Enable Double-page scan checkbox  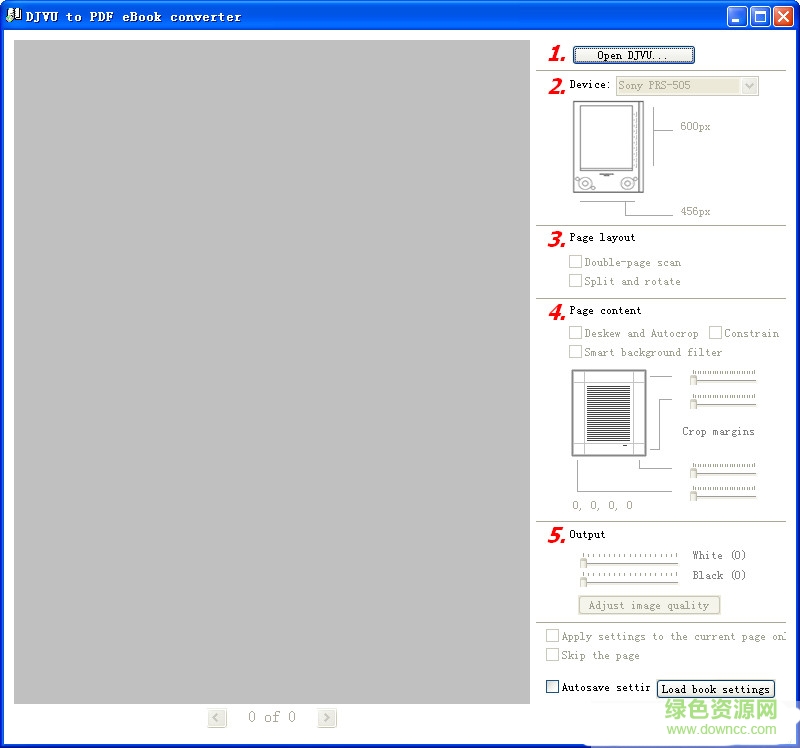(576, 262)
